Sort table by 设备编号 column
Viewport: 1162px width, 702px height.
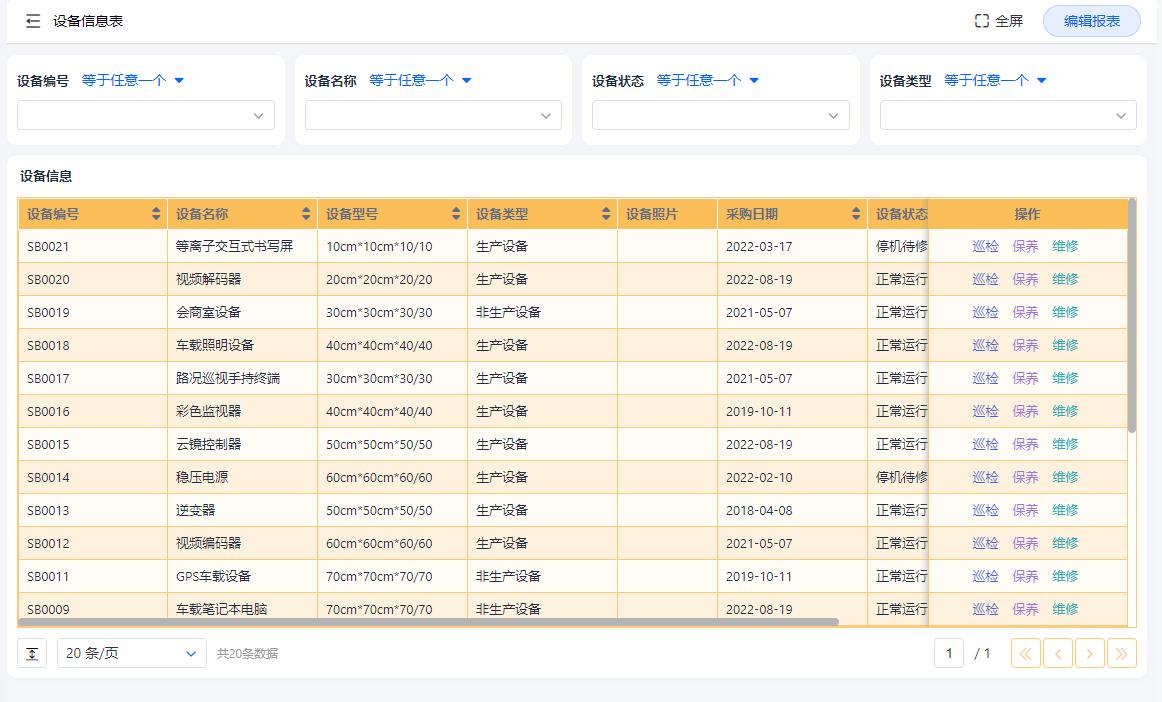(x=155, y=213)
